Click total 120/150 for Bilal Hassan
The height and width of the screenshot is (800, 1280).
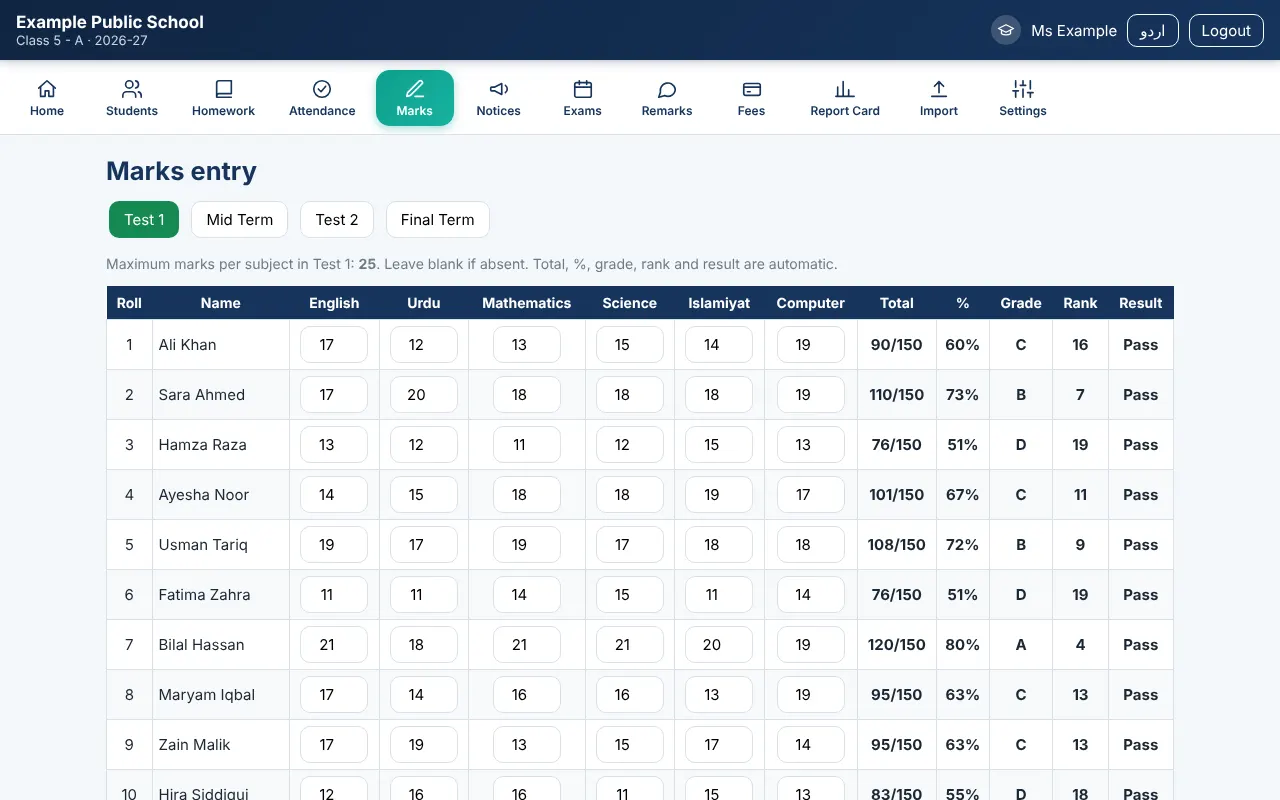pyautogui.click(x=897, y=644)
